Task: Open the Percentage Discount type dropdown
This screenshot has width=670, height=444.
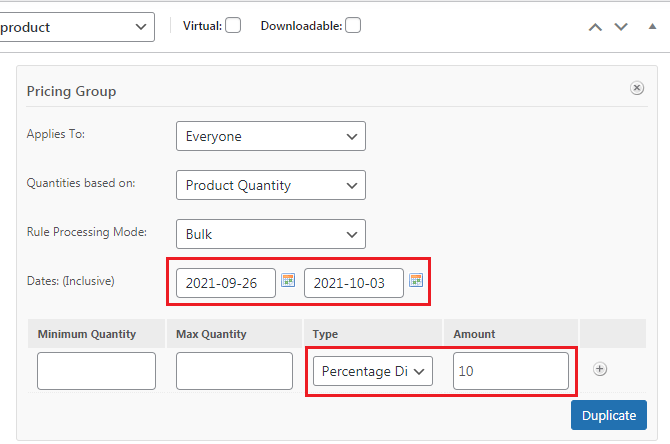Action: [373, 371]
